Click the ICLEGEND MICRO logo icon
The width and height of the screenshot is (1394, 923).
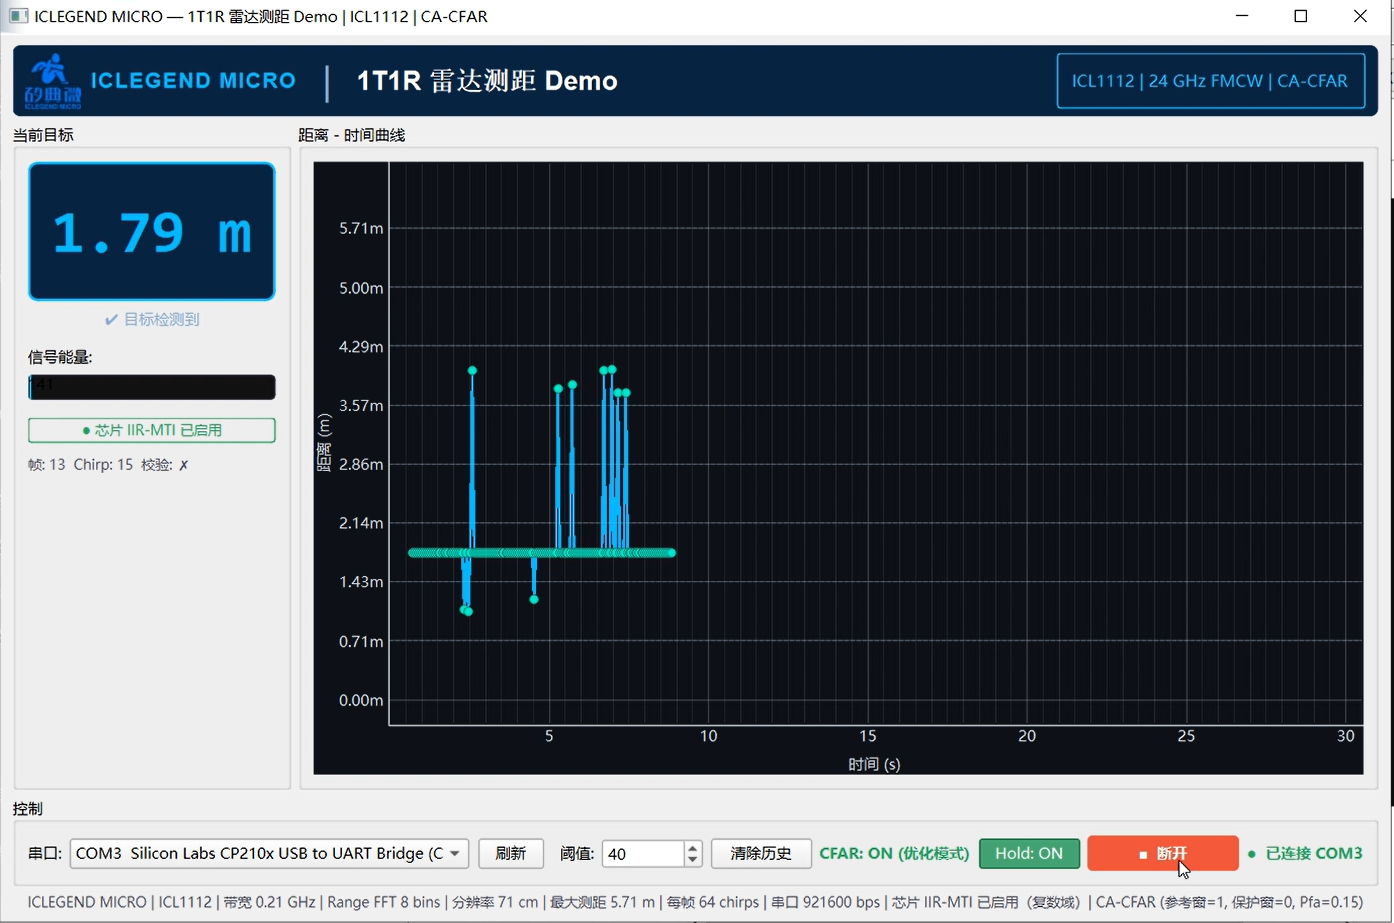pos(52,81)
